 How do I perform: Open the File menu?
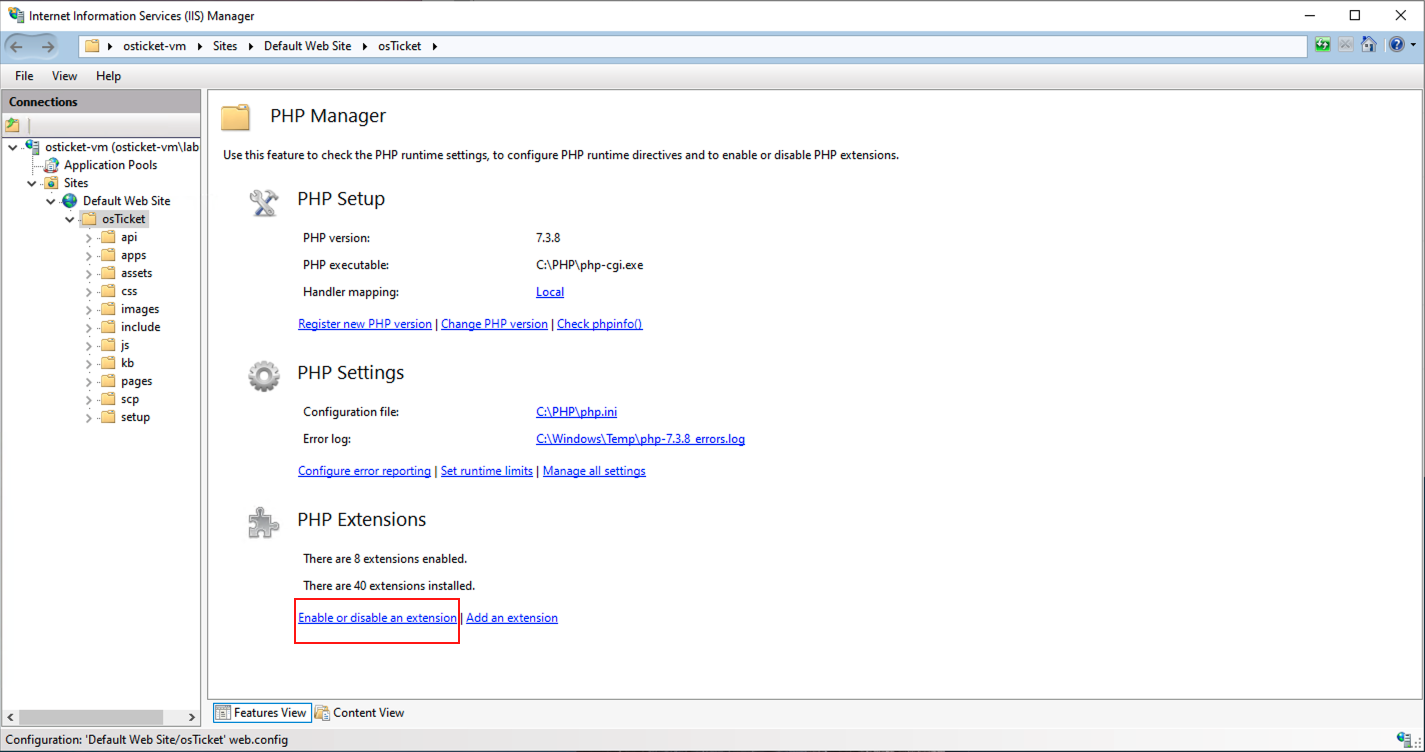(24, 76)
